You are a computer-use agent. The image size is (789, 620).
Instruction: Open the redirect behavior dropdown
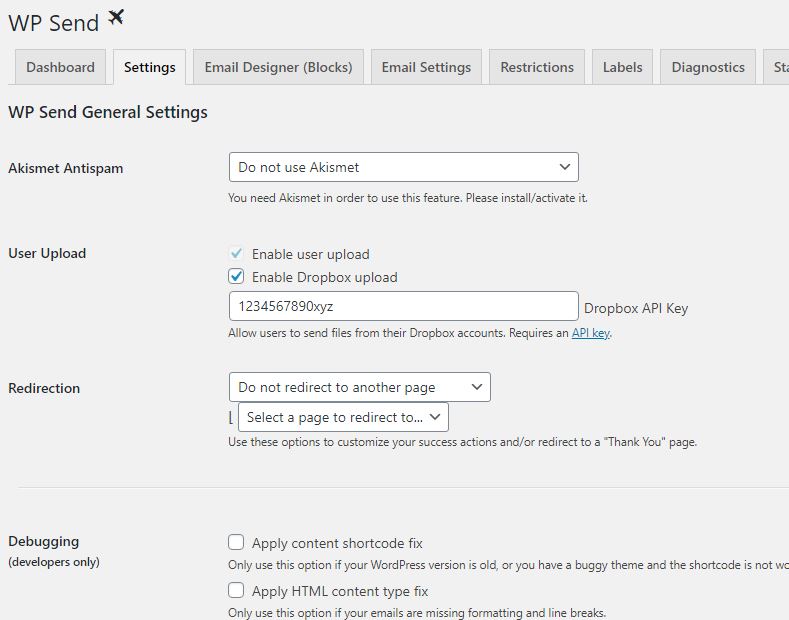[x=360, y=387]
